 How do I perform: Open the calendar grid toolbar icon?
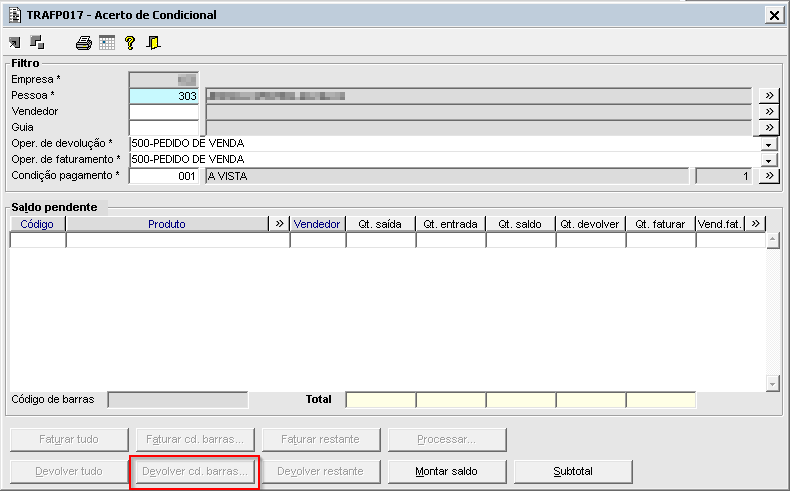click(x=107, y=43)
